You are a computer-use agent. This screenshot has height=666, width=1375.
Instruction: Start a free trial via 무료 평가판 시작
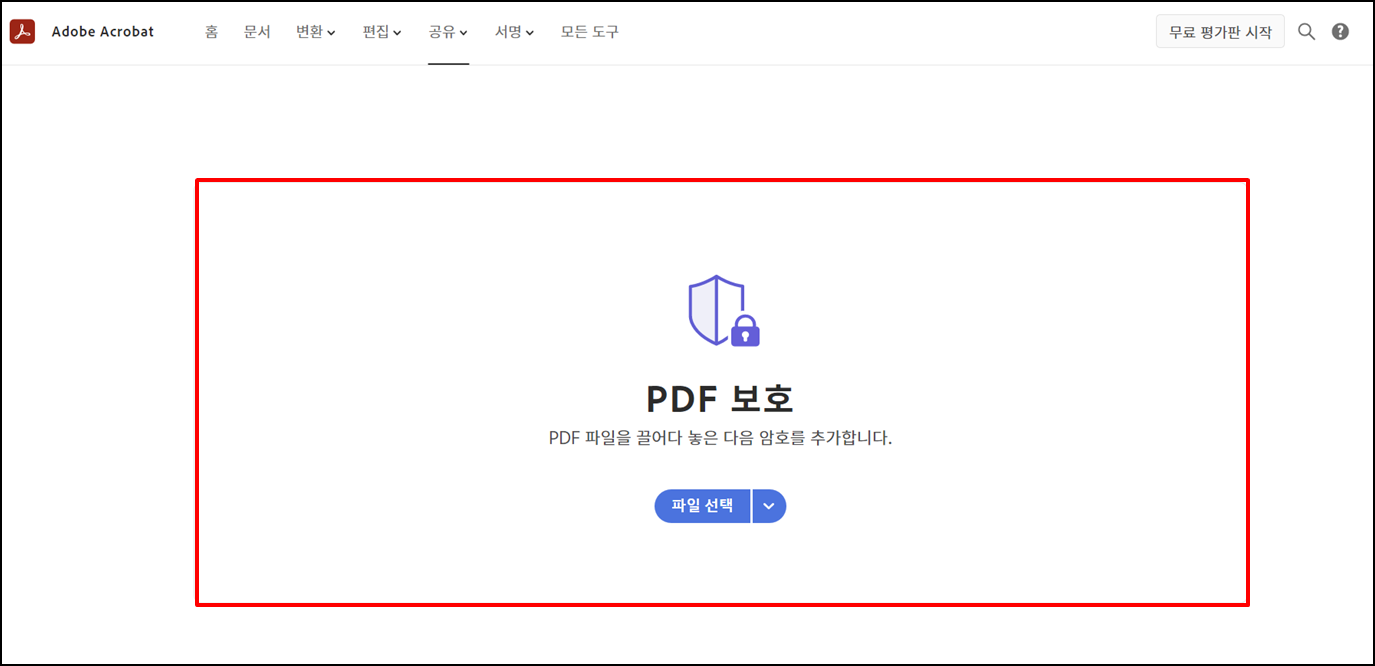tap(1220, 31)
